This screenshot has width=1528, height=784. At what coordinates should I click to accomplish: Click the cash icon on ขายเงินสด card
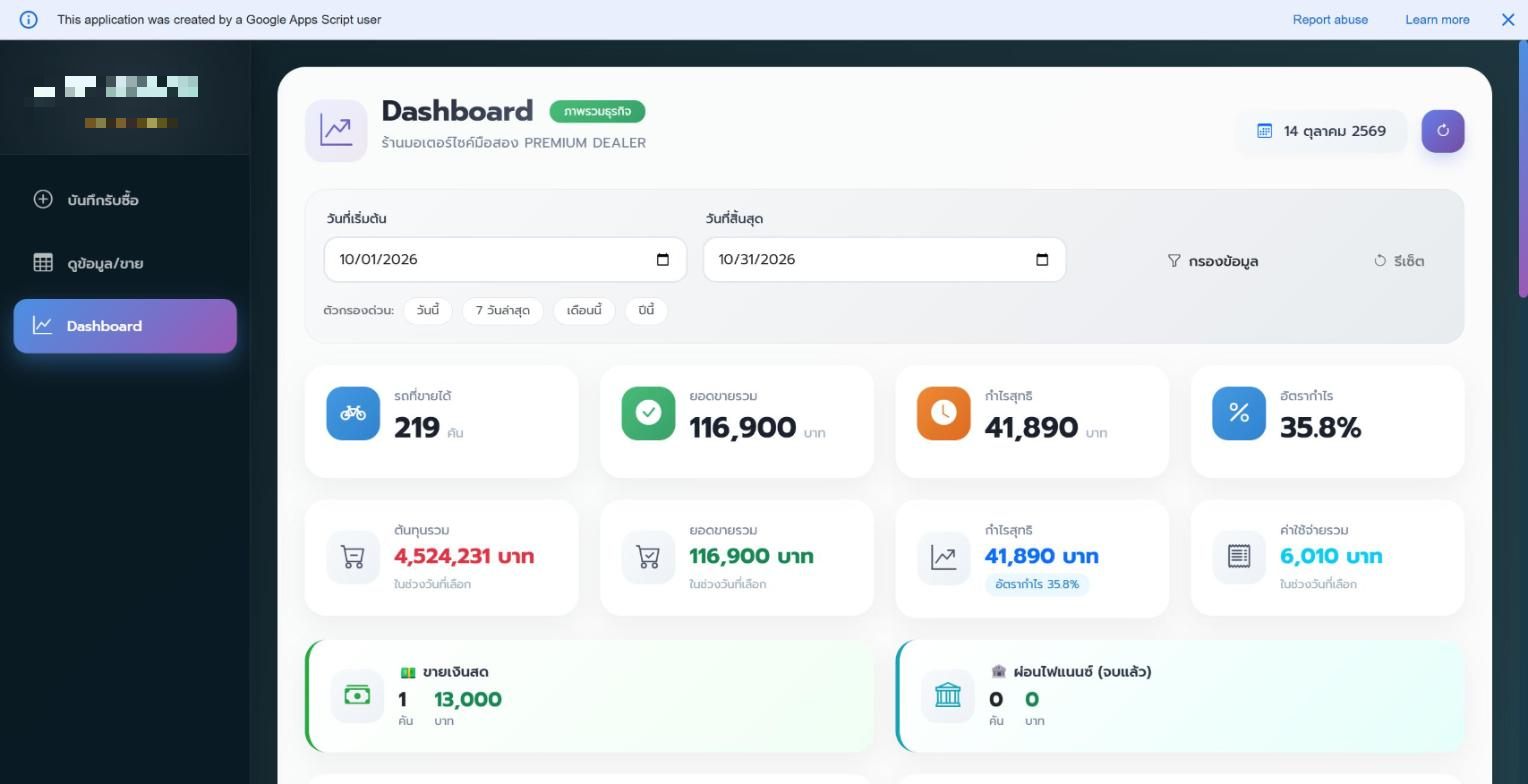pyautogui.click(x=357, y=695)
